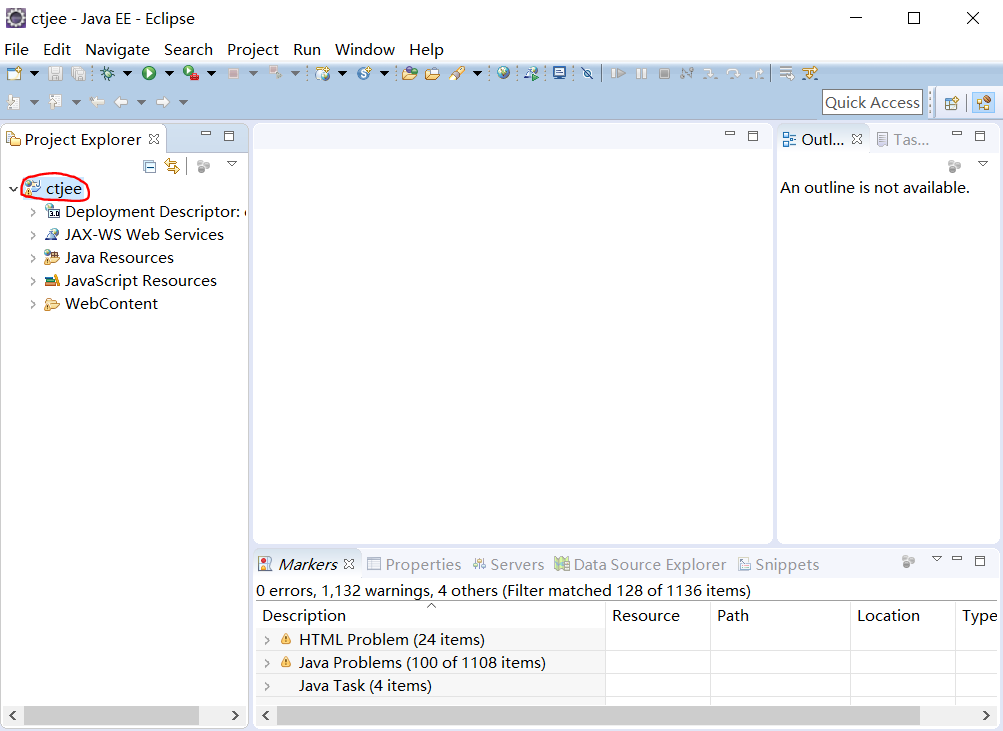
Task: Open the Web Browser globe icon
Action: (x=503, y=73)
